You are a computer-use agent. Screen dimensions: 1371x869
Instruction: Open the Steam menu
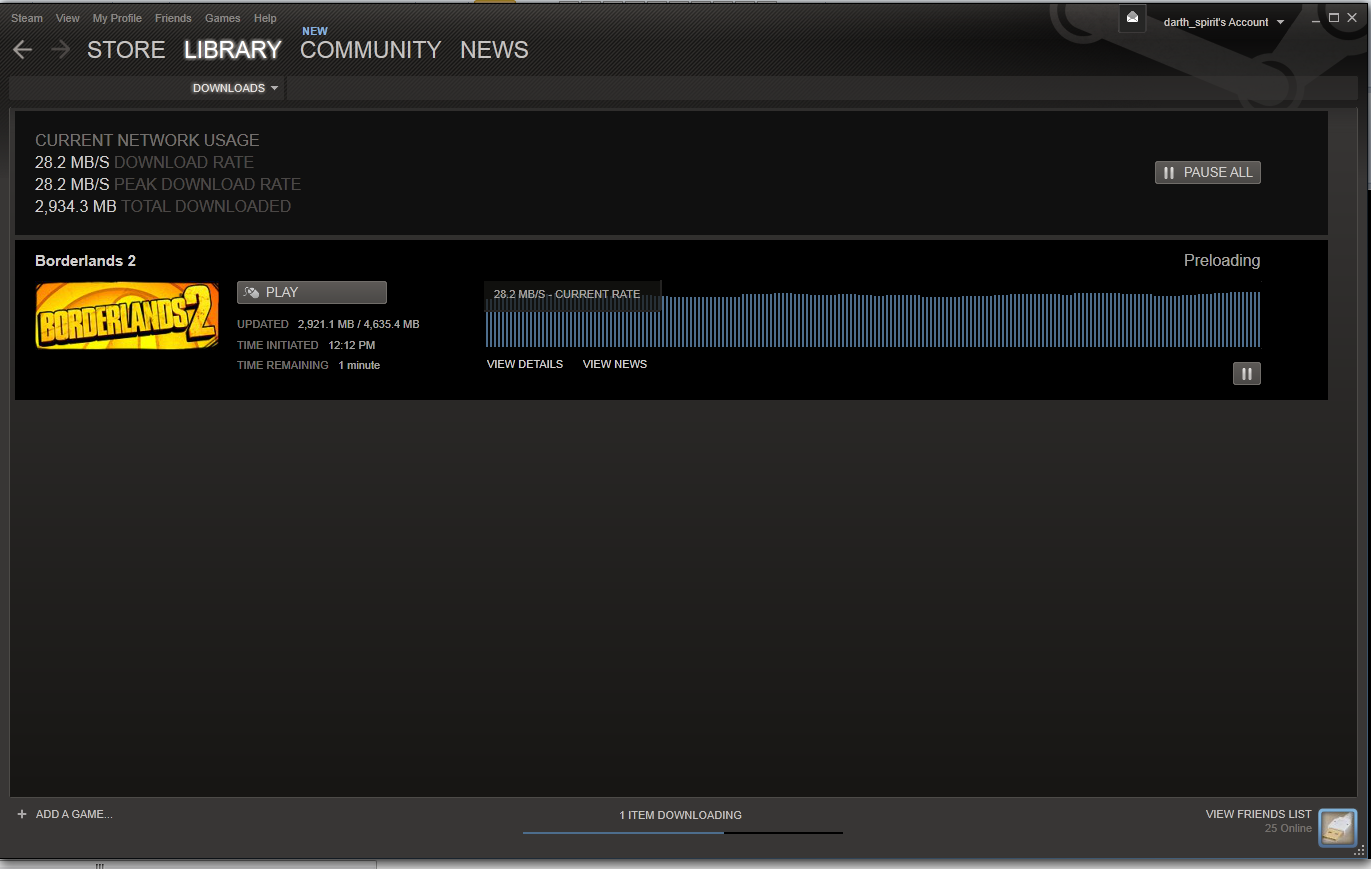27,18
